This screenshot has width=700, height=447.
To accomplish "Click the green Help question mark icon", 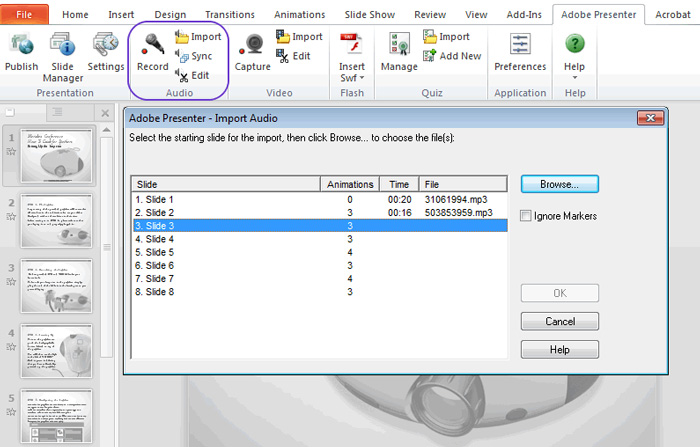I will 575,44.
